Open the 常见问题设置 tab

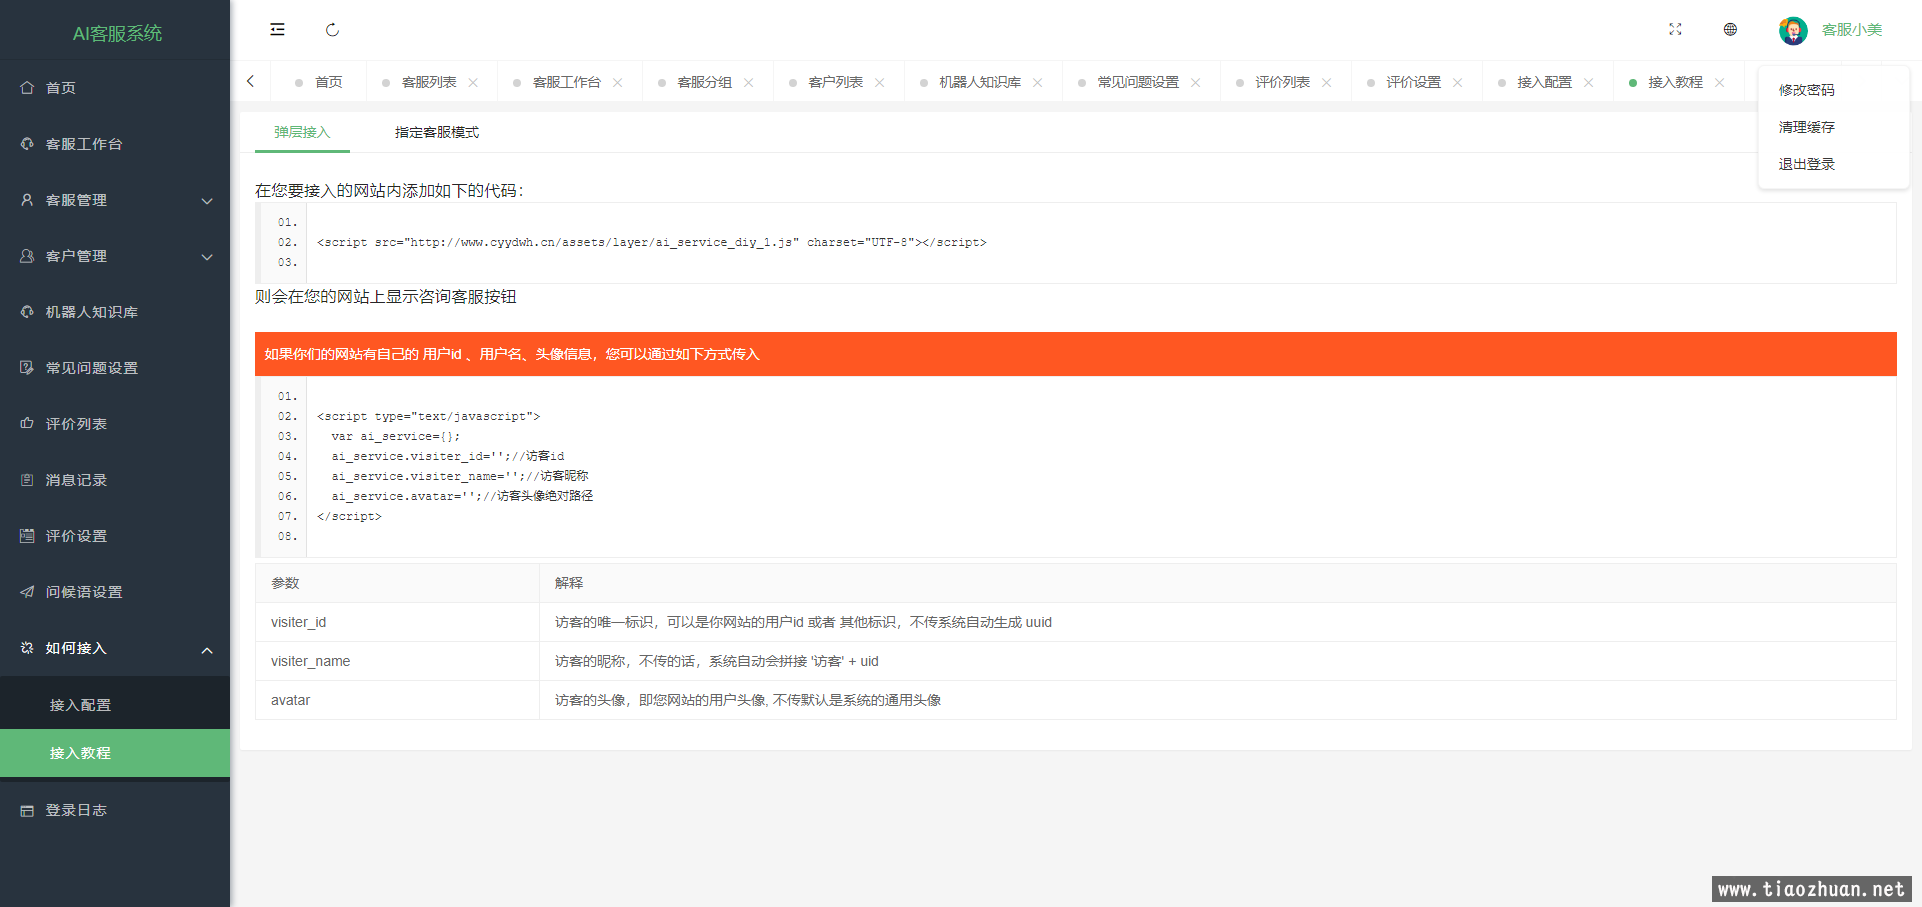1138,82
